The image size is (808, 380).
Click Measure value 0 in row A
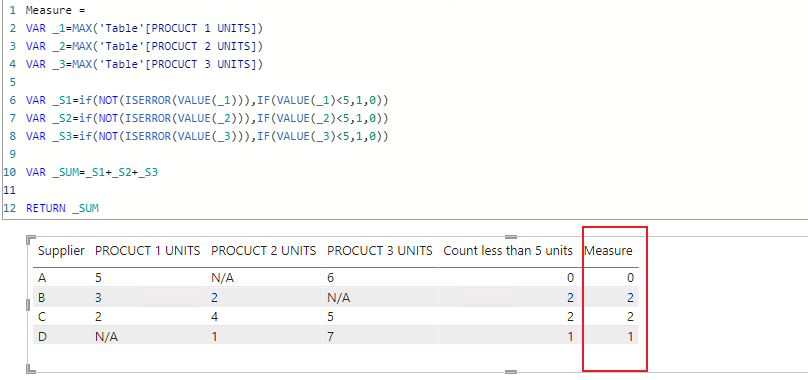(630, 278)
